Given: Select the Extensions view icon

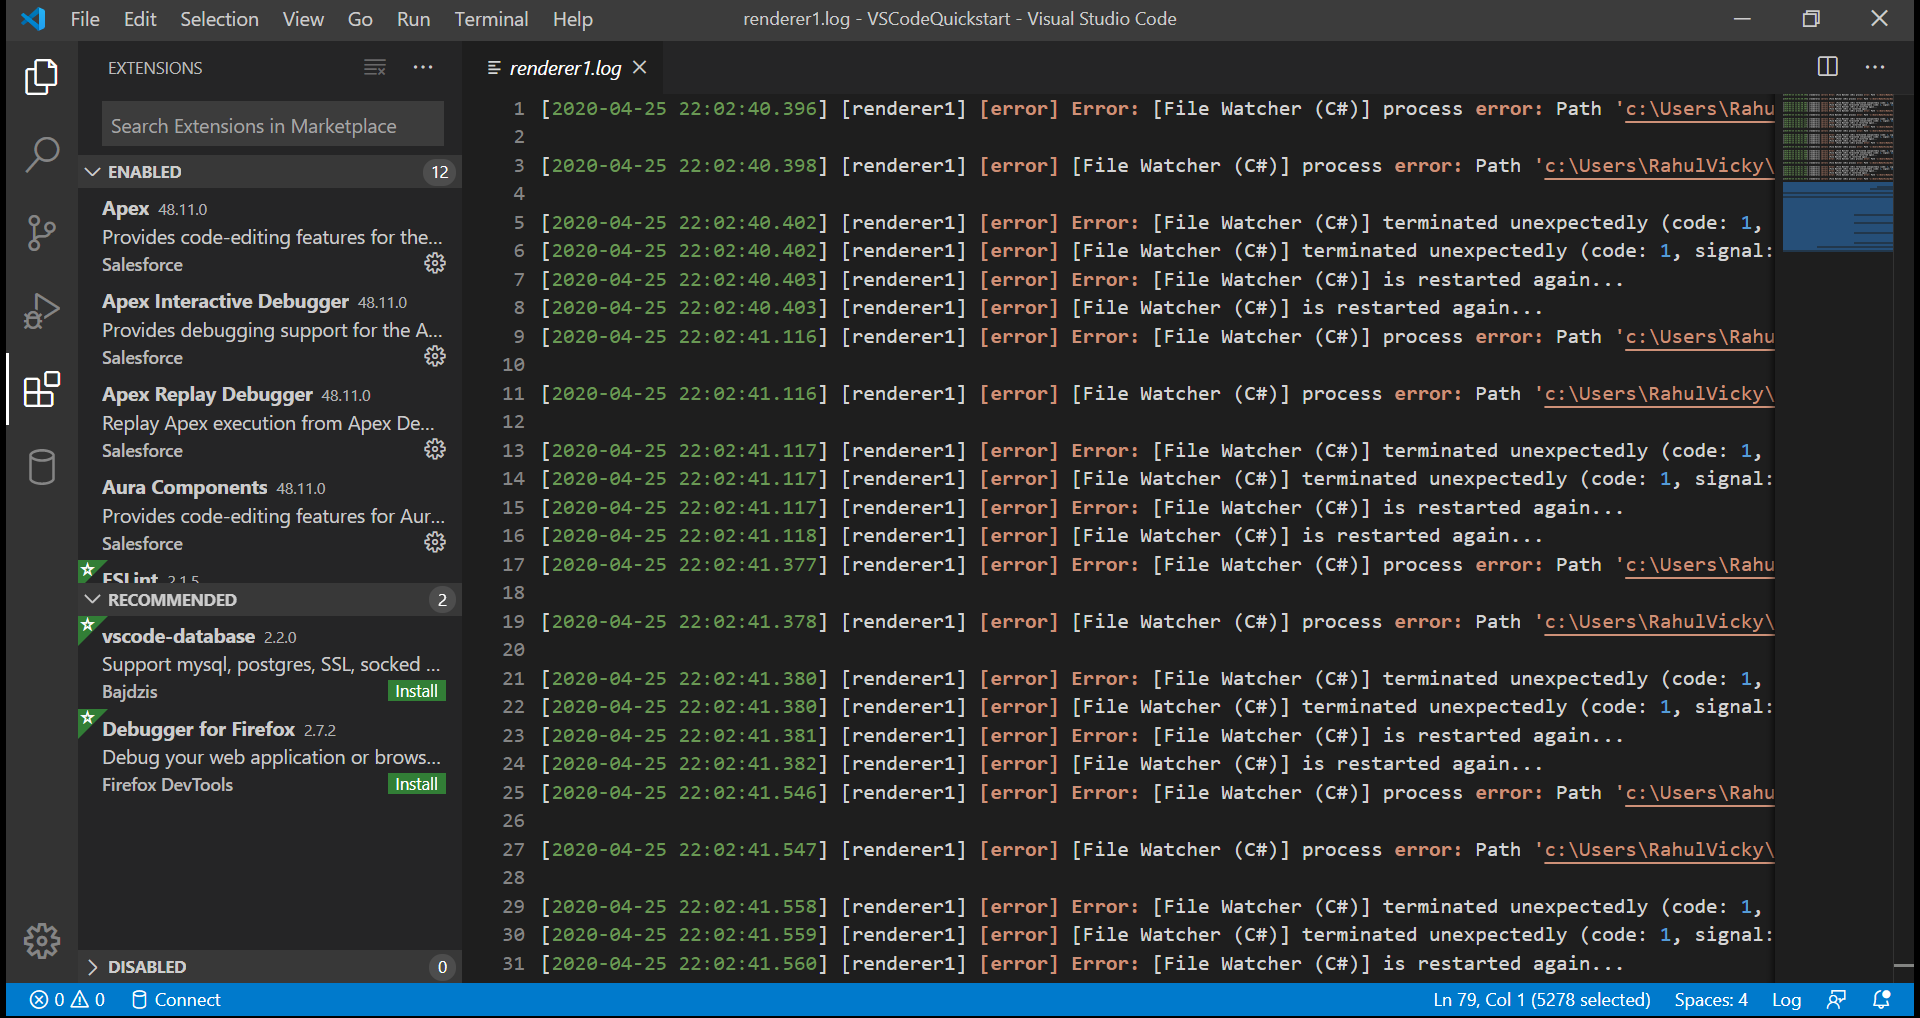Looking at the screenshot, I should click(41, 389).
